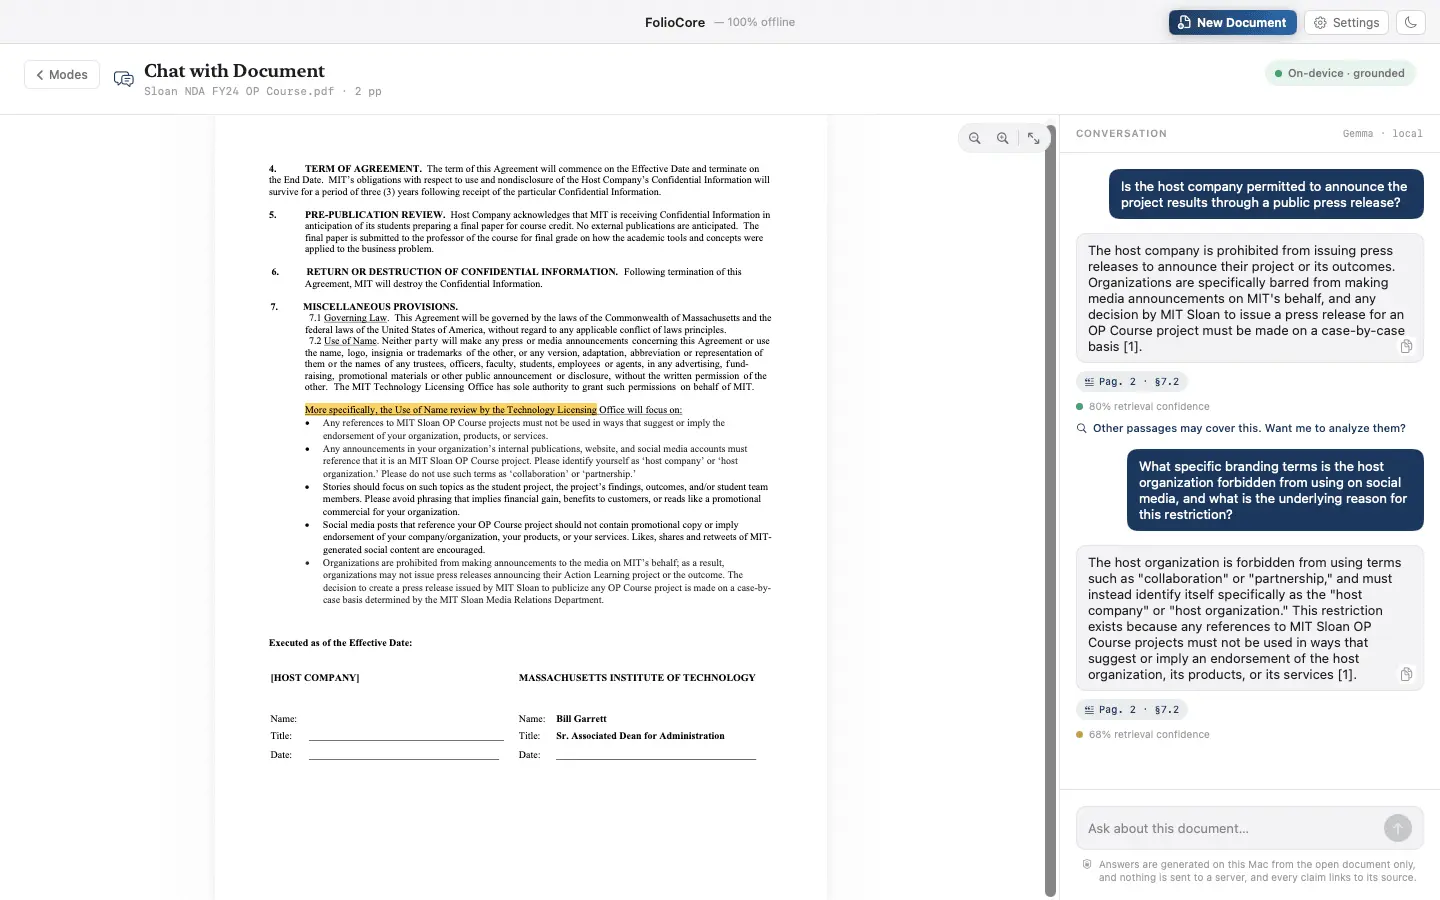
Task: Open second citation below branding answer
Action: pyautogui.click(x=1132, y=710)
